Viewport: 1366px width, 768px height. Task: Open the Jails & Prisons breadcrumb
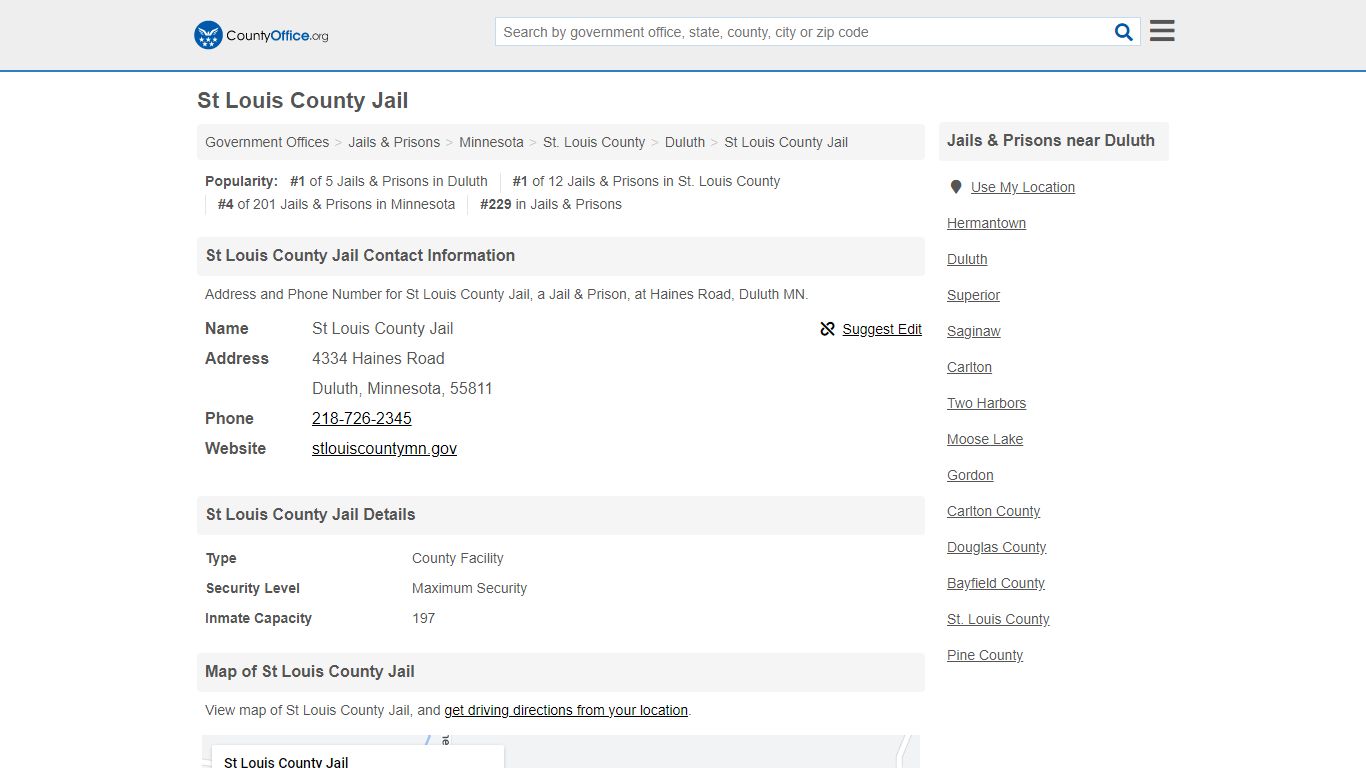394,142
